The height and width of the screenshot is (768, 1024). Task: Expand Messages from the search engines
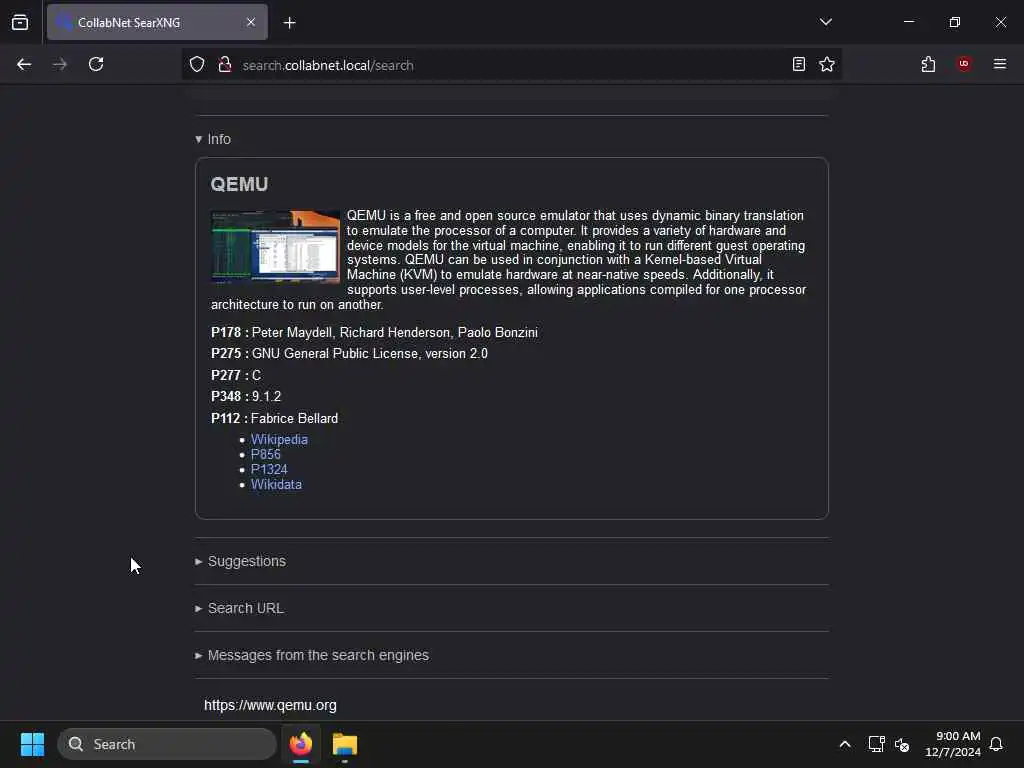click(312, 655)
